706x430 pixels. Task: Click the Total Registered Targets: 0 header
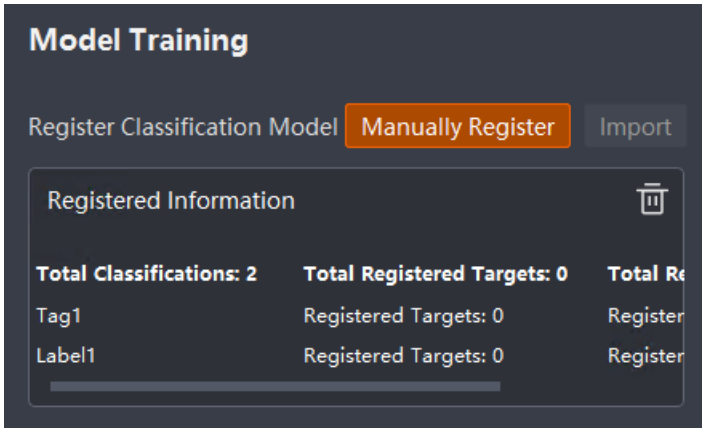pos(435,273)
